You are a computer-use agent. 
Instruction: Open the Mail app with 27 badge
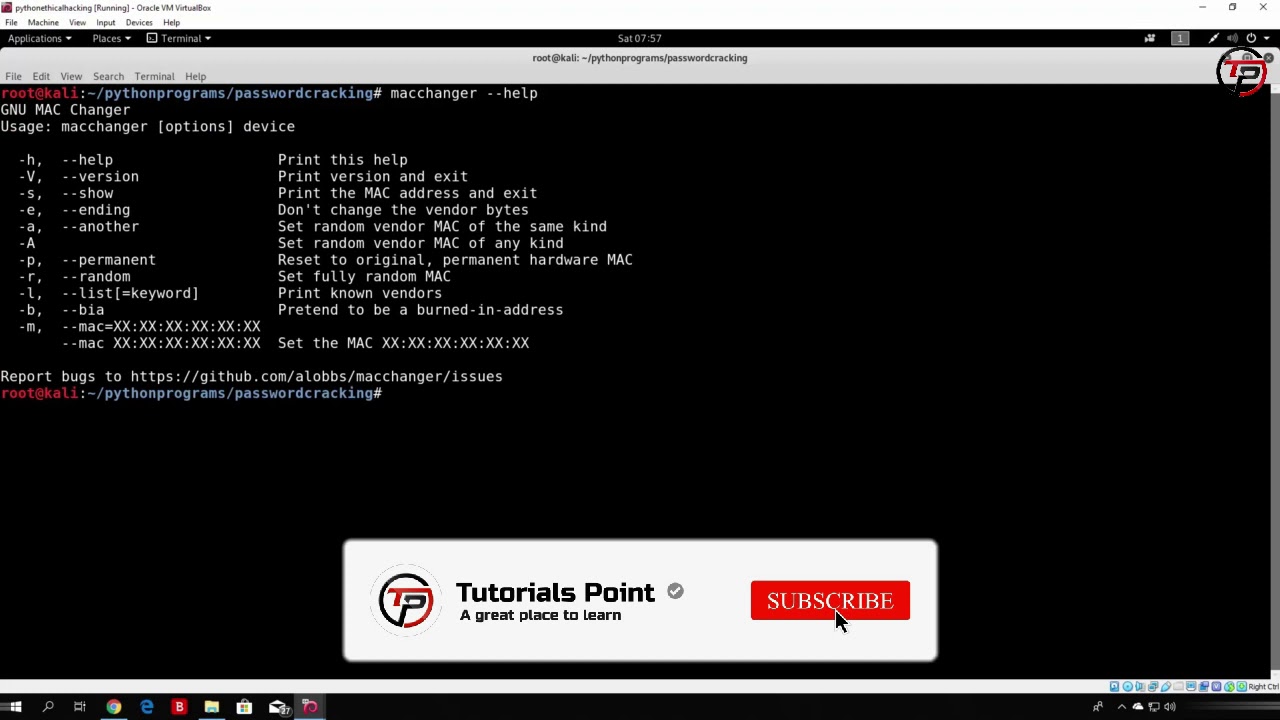(278, 707)
